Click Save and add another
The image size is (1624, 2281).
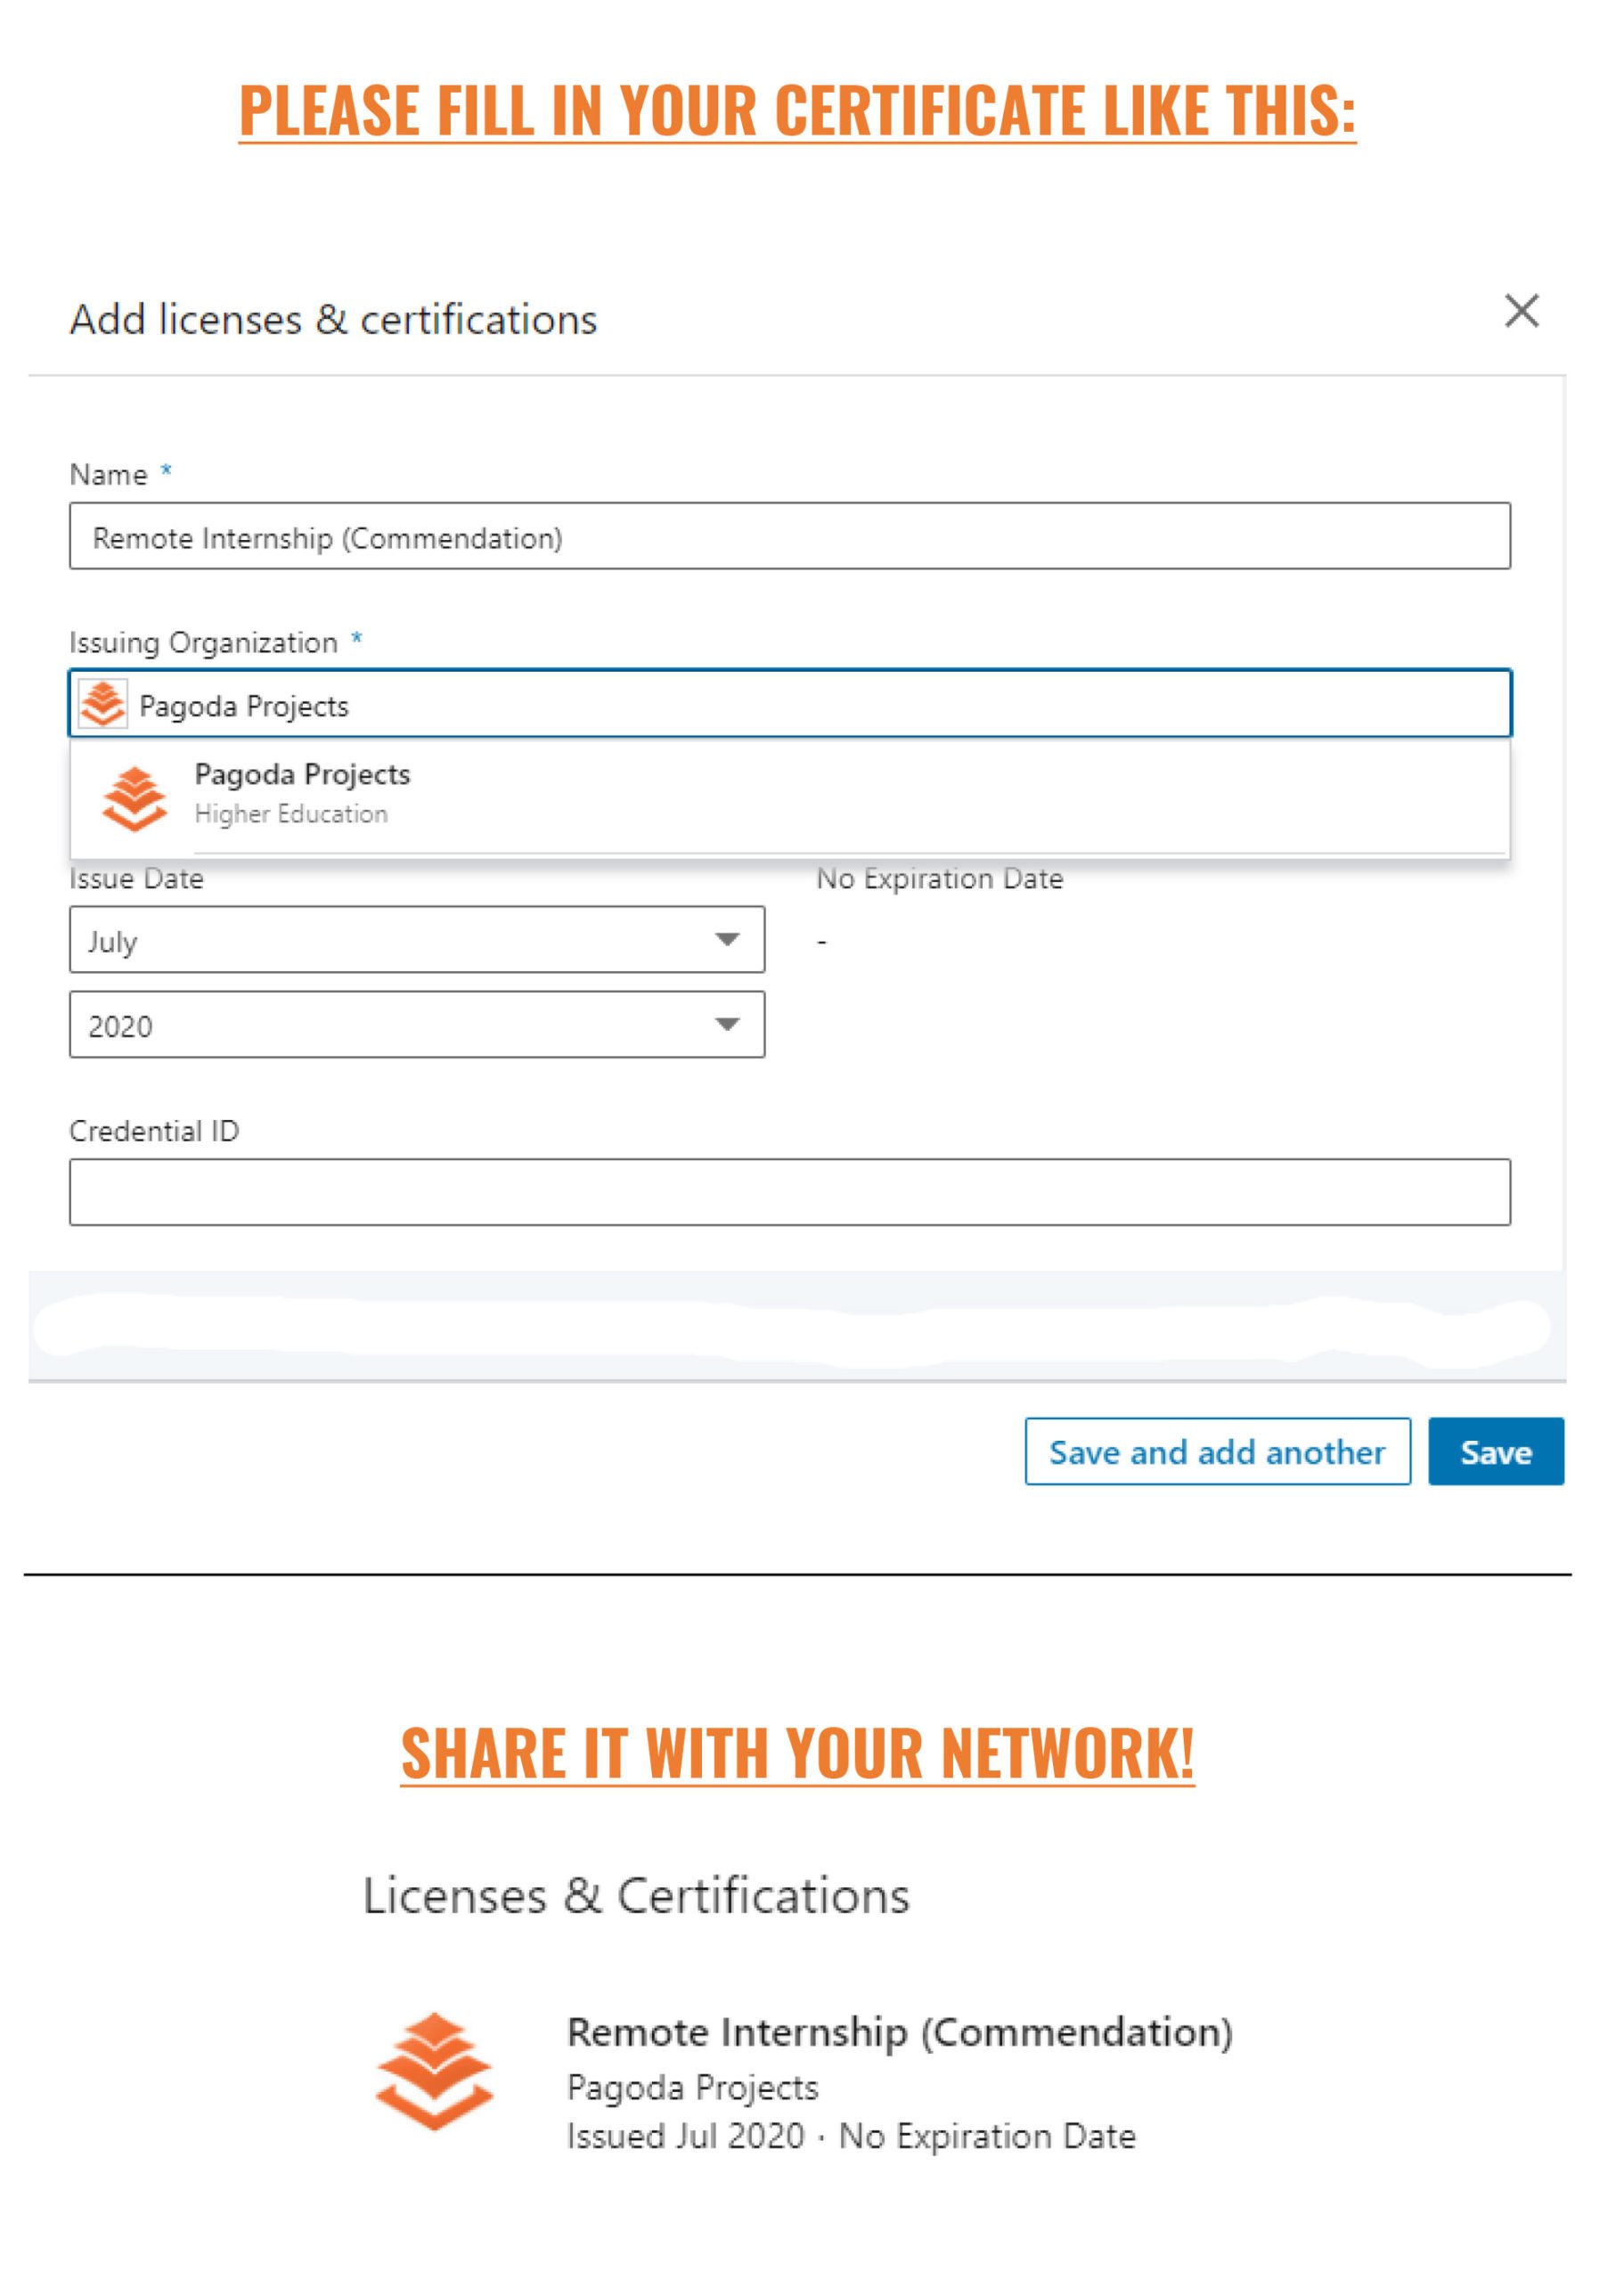1218,1451
